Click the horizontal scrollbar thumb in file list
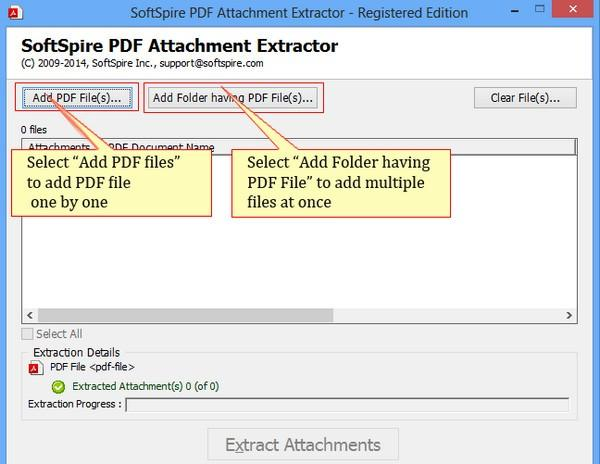This screenshot has width=600, height=464. point(185,315)
